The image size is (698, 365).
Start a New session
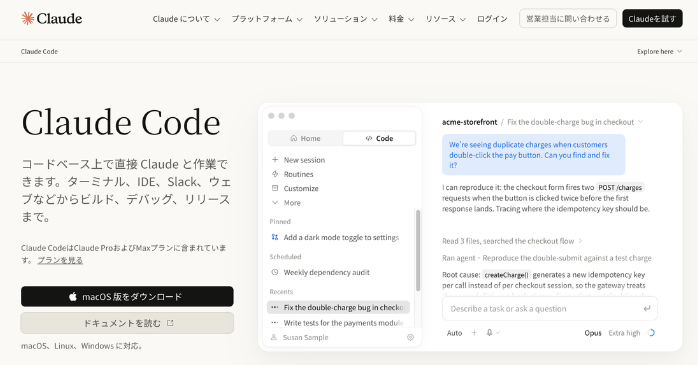(x=304, y=160)
